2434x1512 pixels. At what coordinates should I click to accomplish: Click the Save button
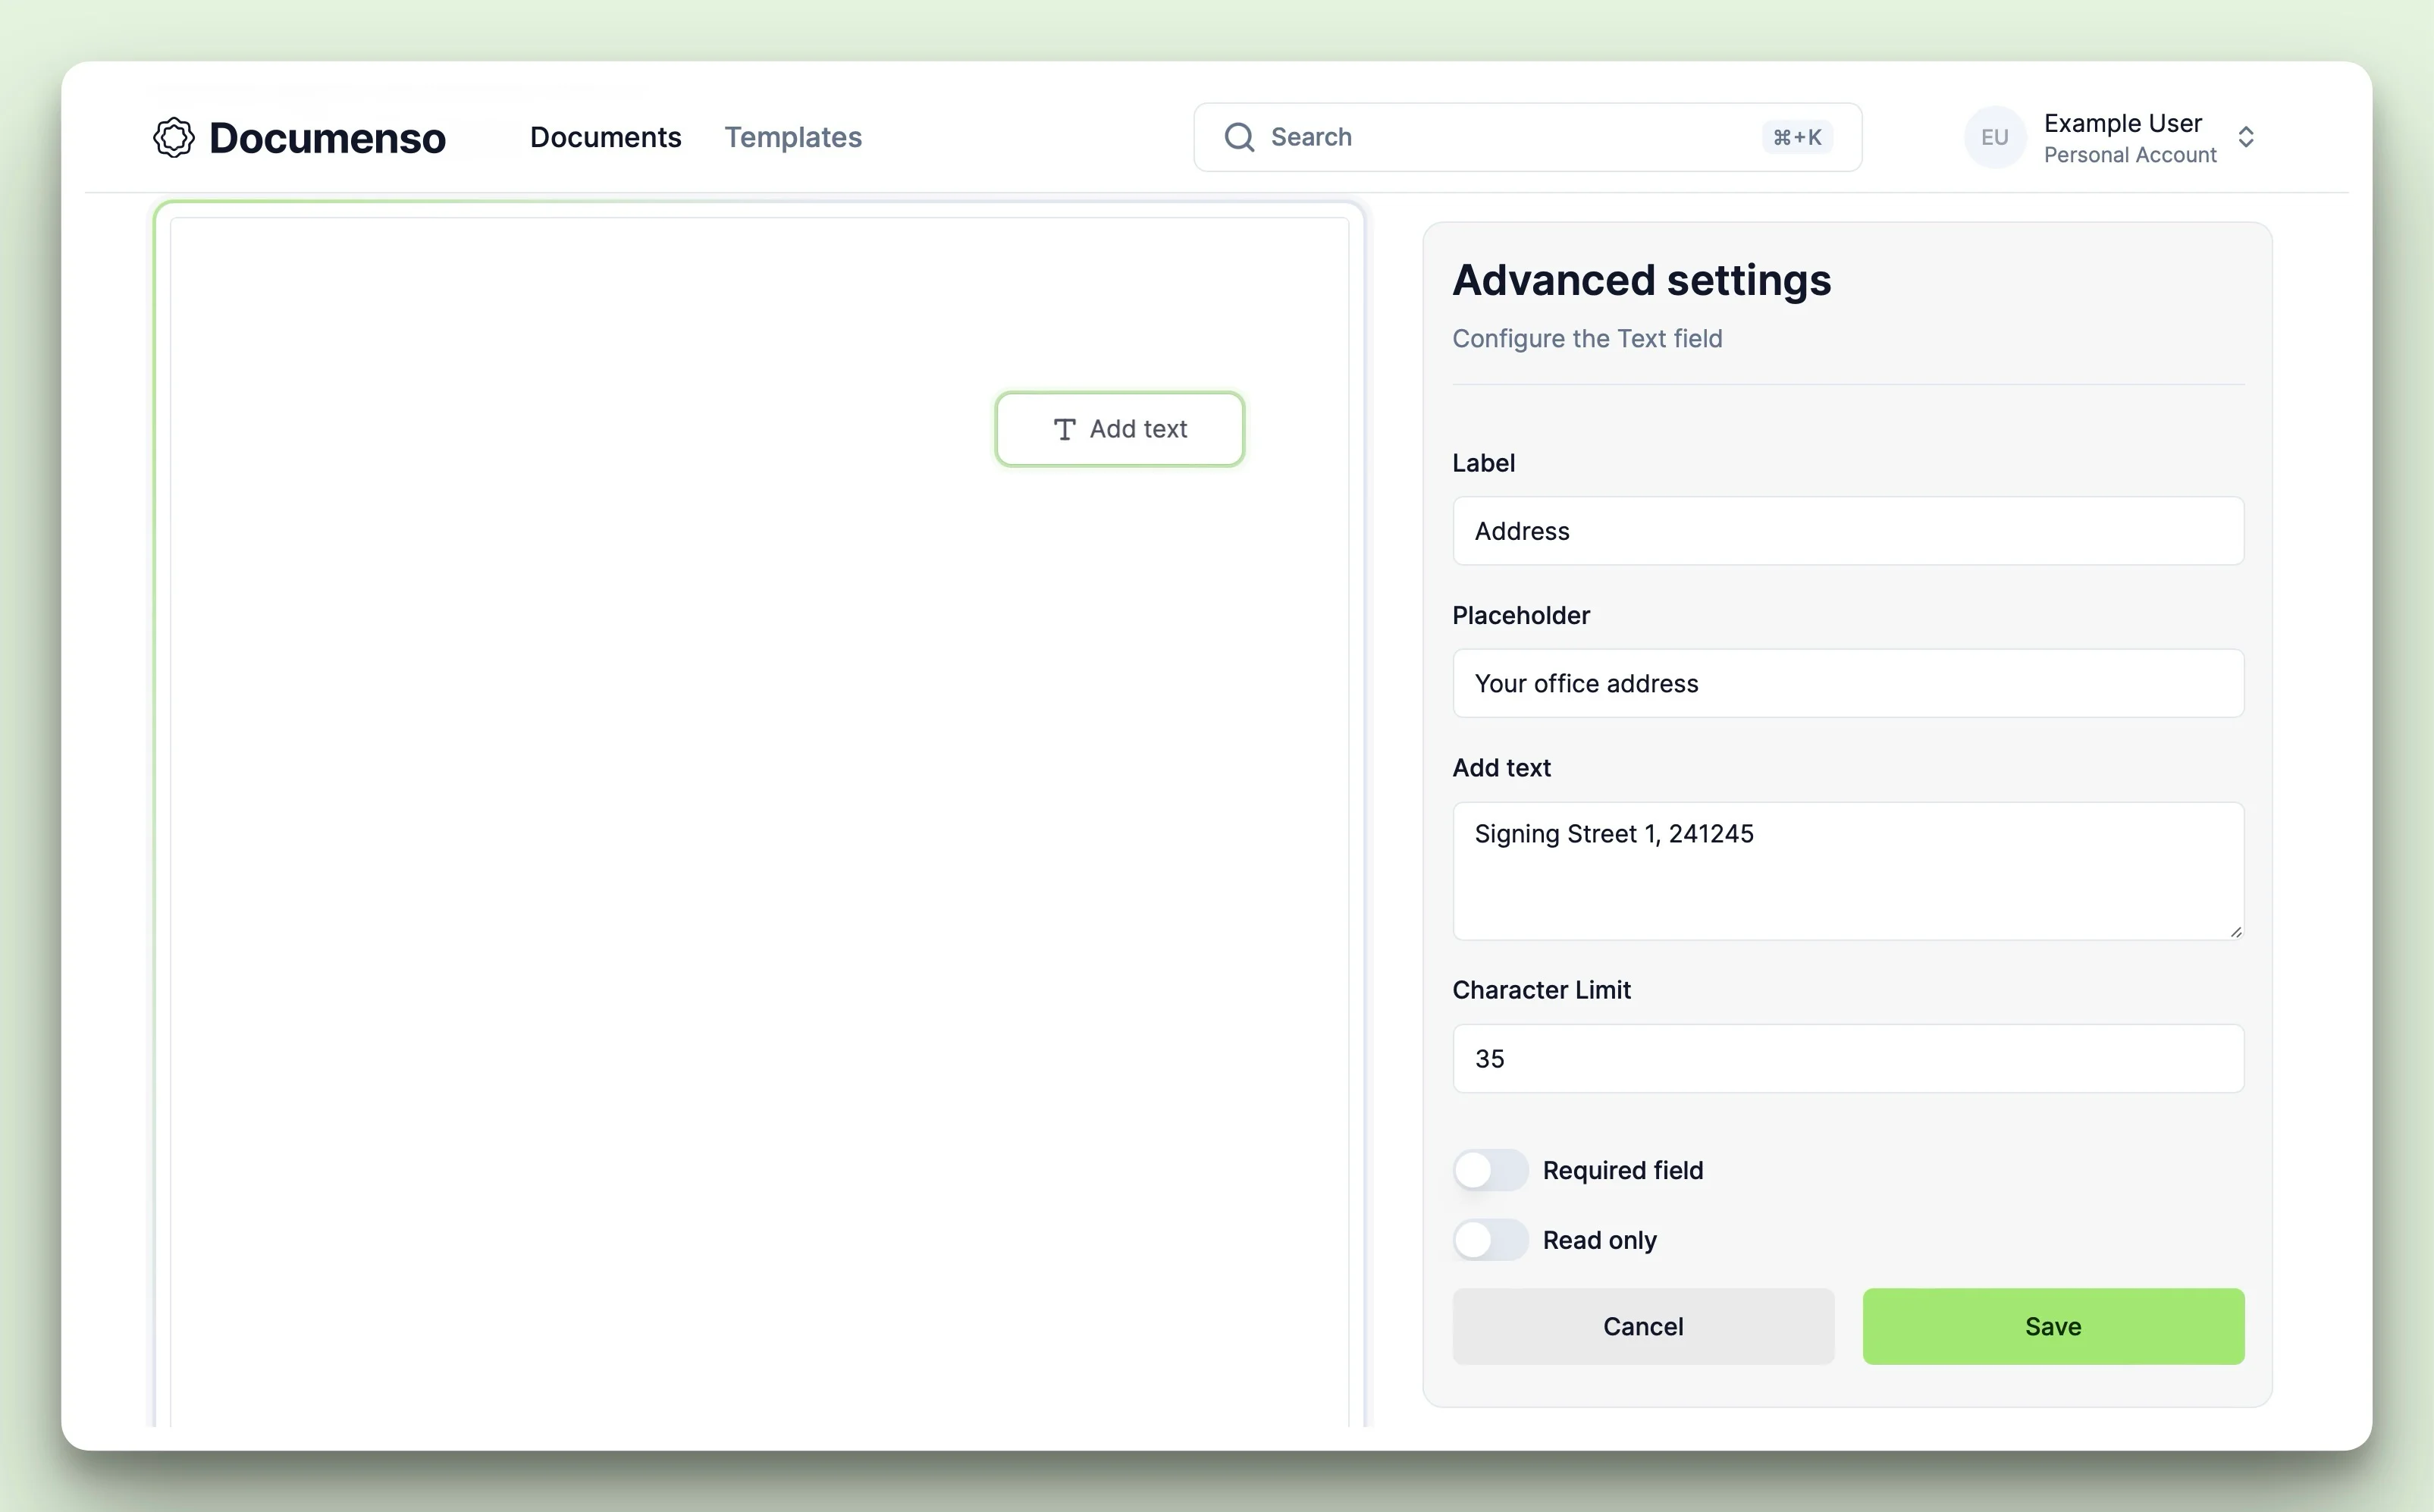2053,1325
